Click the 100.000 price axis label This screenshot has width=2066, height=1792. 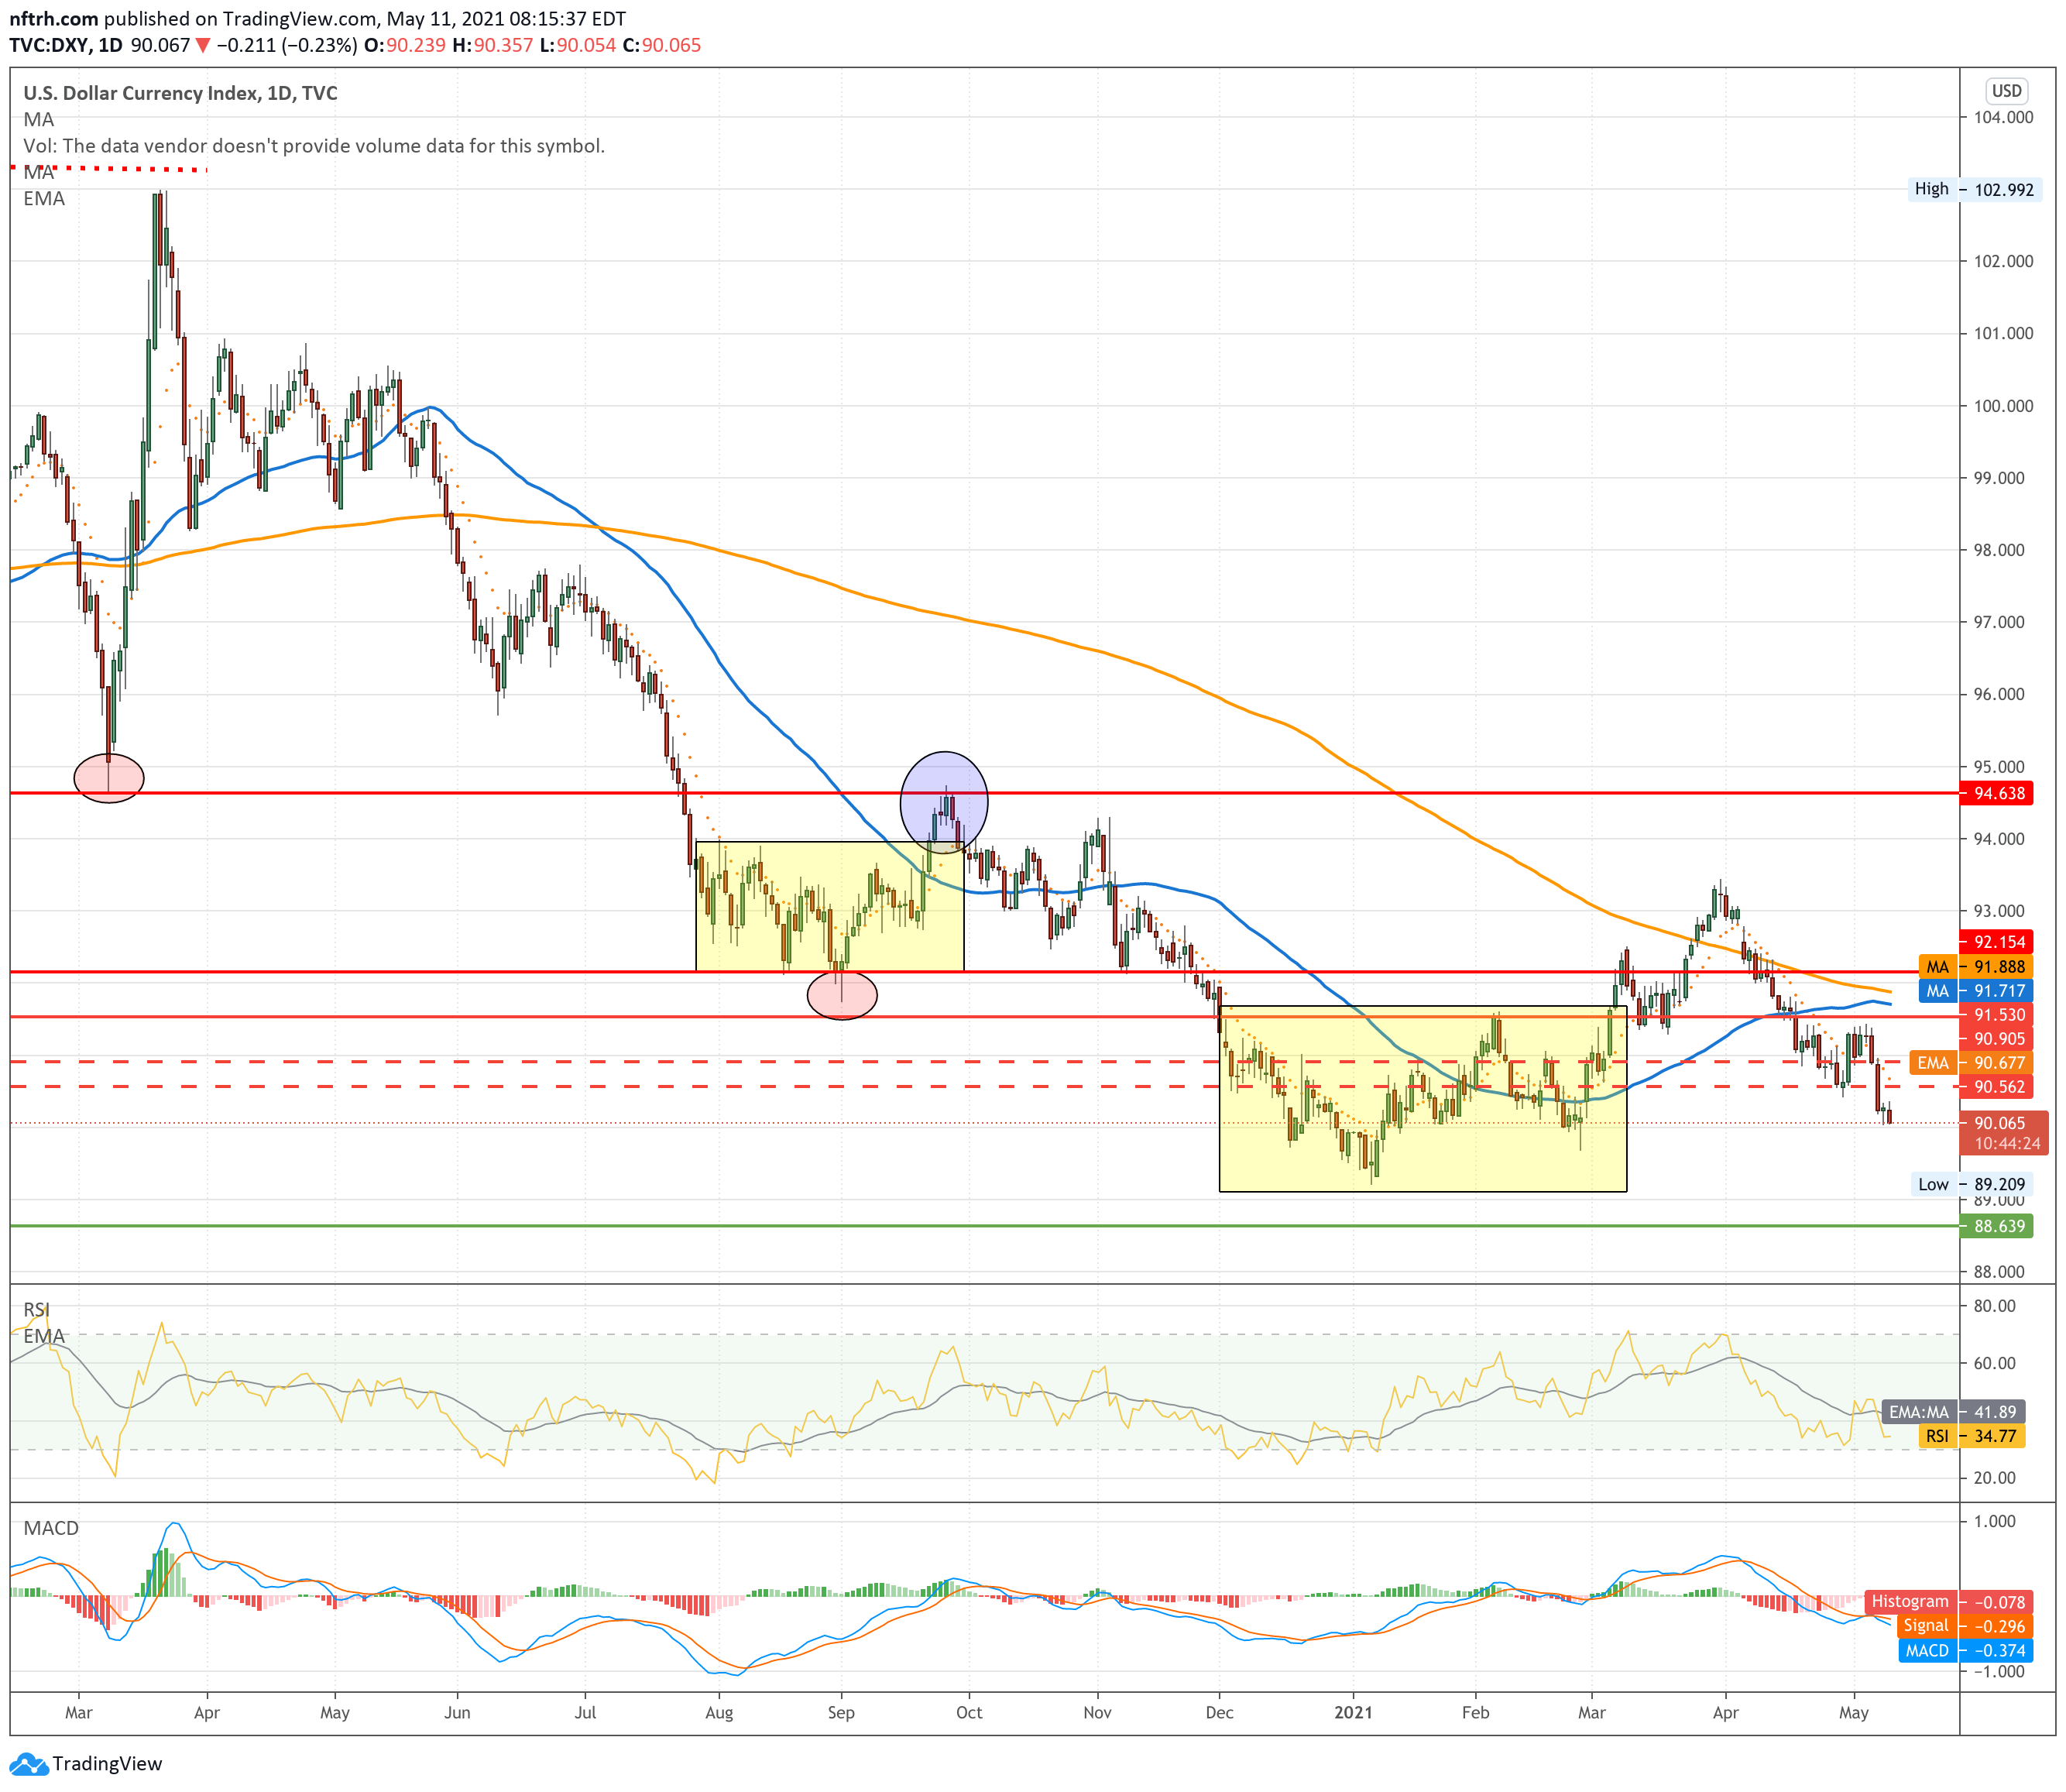[2004, 406]
